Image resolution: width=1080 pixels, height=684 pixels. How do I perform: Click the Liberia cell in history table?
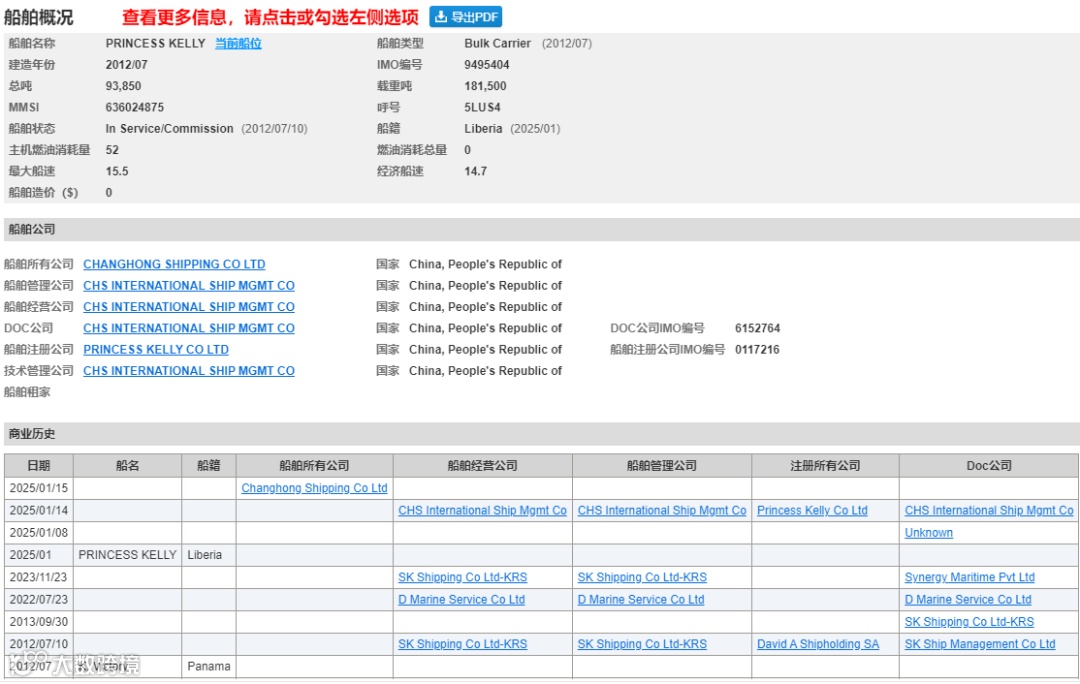tap(209, 555)
